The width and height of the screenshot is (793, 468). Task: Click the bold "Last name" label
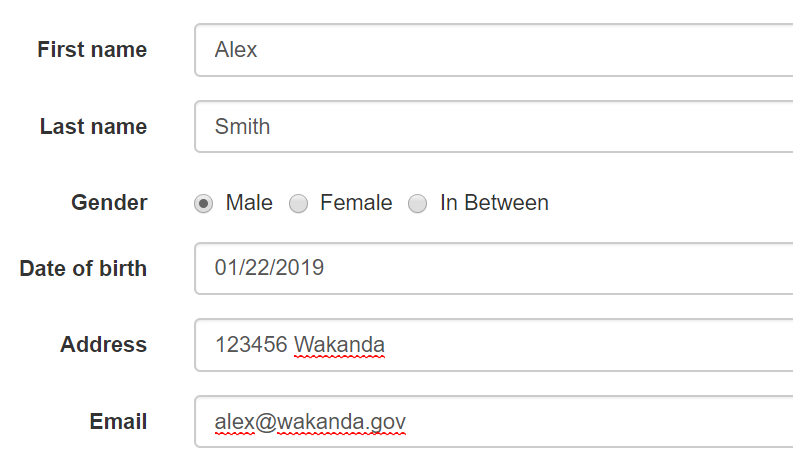point(93,127)
